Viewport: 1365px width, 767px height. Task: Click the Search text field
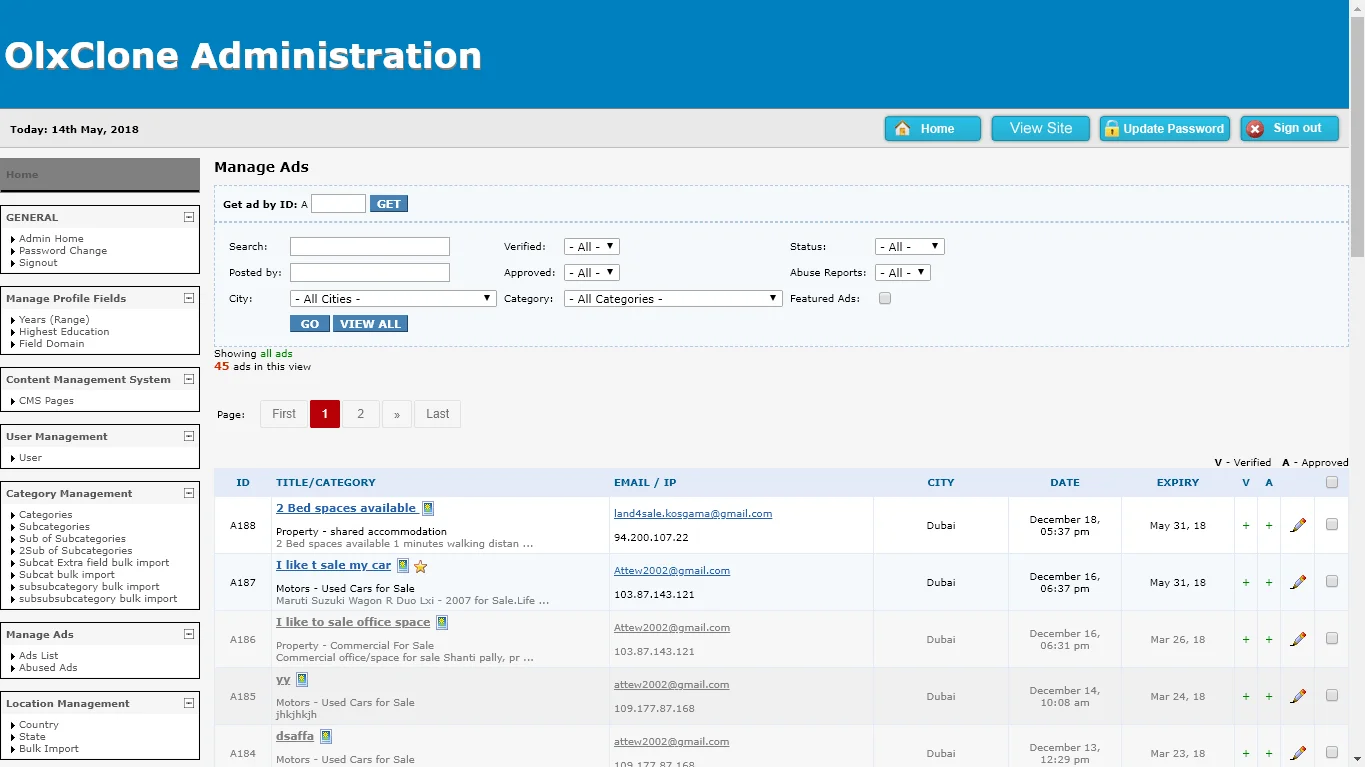point(370,246)
